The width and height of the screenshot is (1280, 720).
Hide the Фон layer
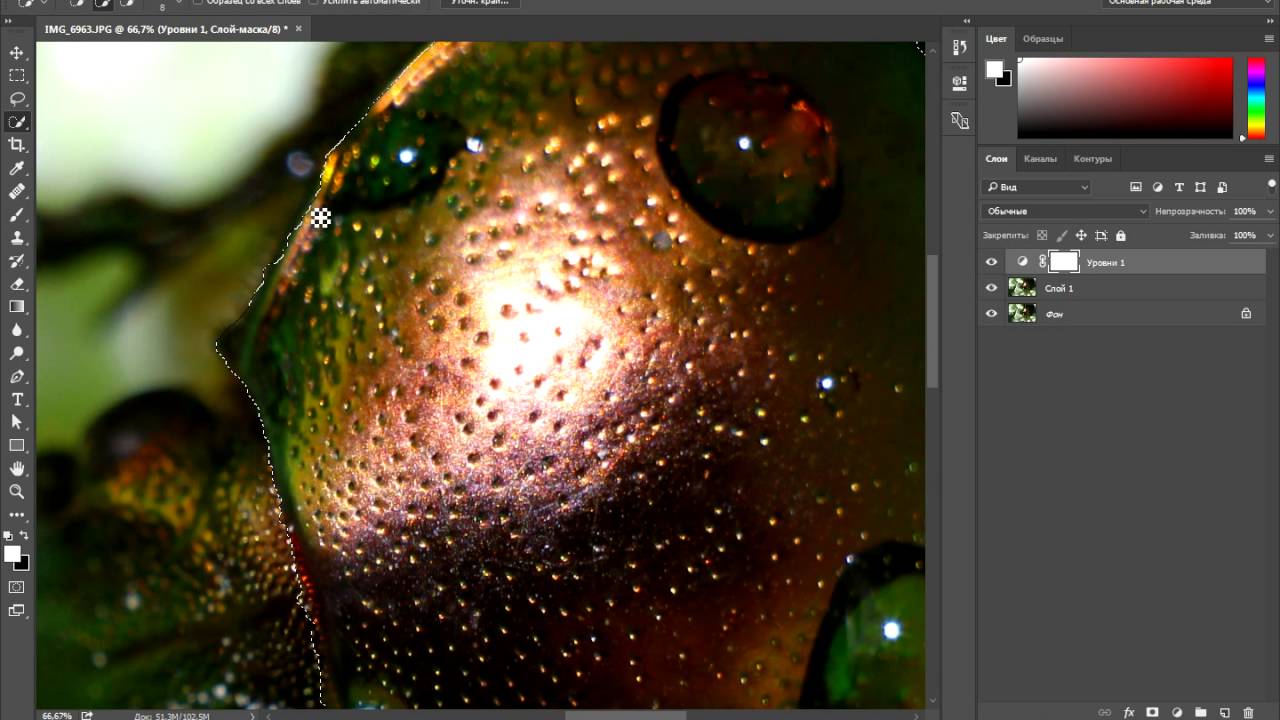tap(991, 314)
